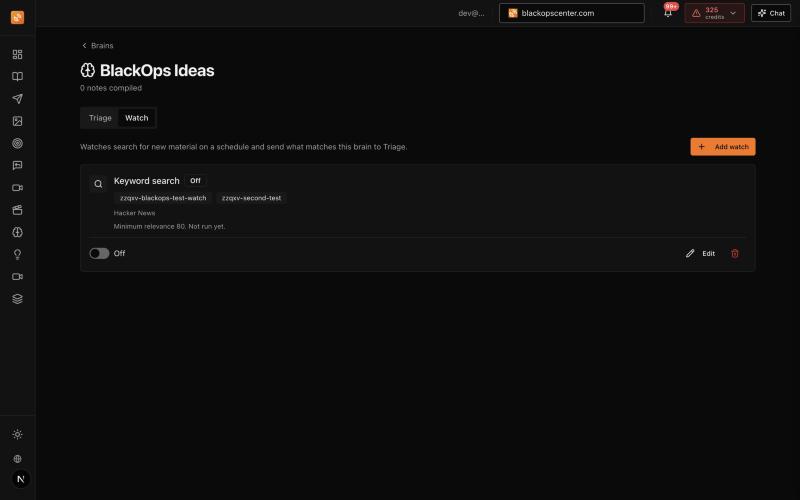Click the Hacker News source label
The width and height of the screenshot is (800, 500).
(134, 213)
